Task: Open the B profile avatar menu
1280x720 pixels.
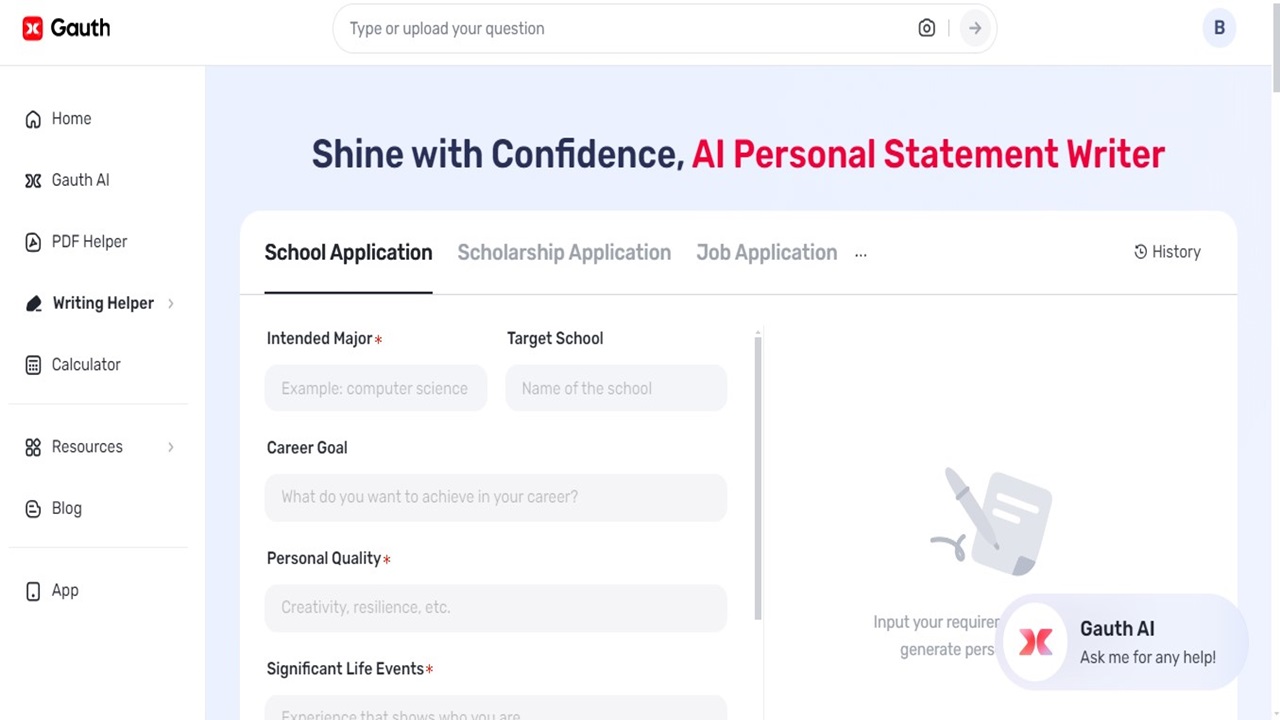Action: pyautogui.click(x=1219, y=28)
